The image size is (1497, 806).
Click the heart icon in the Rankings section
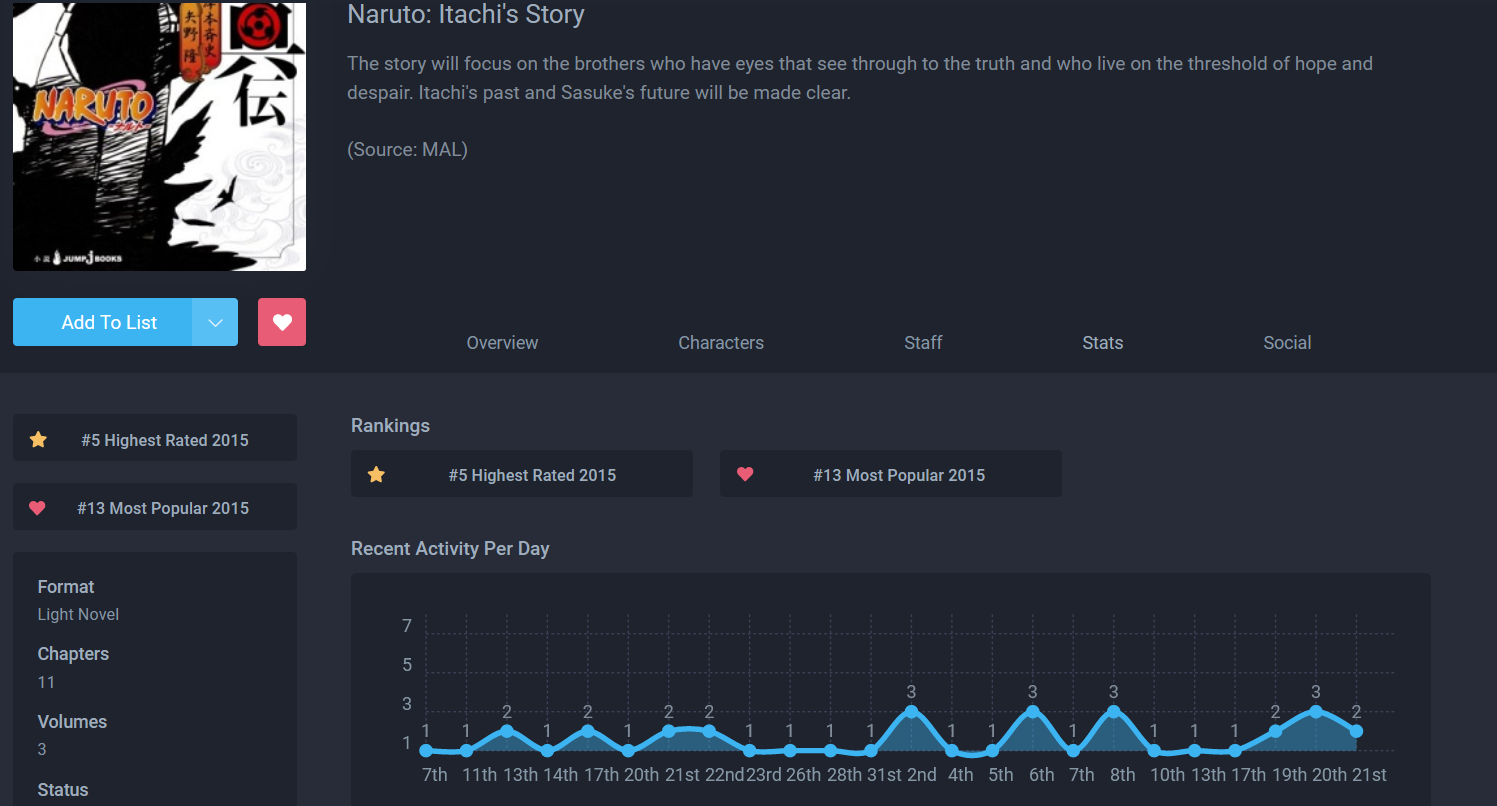745,475
